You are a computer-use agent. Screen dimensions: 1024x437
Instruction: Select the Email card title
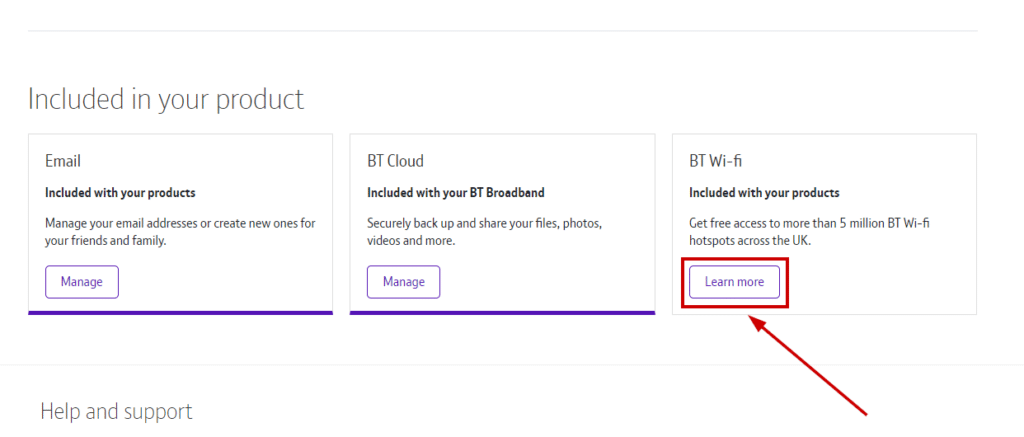click(63, 161)
